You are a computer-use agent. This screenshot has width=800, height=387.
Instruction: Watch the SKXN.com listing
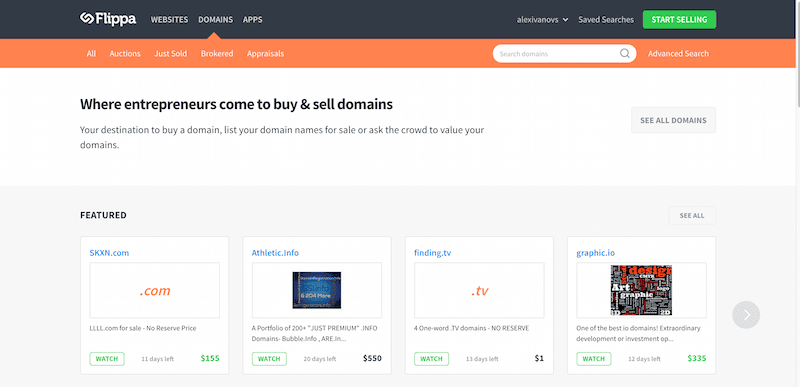click(x=107, y=359)
